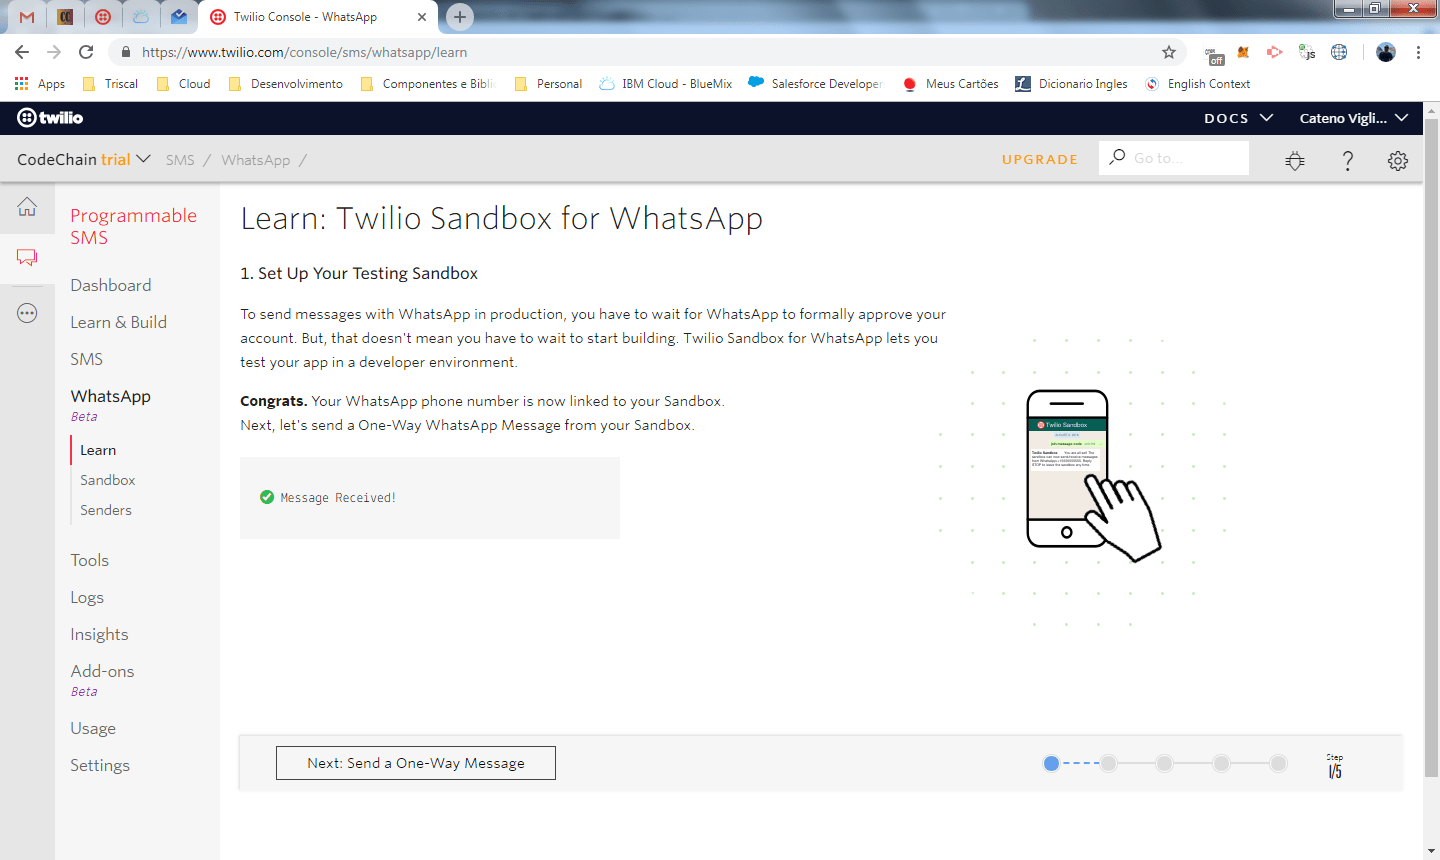Open Insights sidebar item
The width and height of the screenshot is (1440, 860).
pyautogui.click(x=99, y=634)
